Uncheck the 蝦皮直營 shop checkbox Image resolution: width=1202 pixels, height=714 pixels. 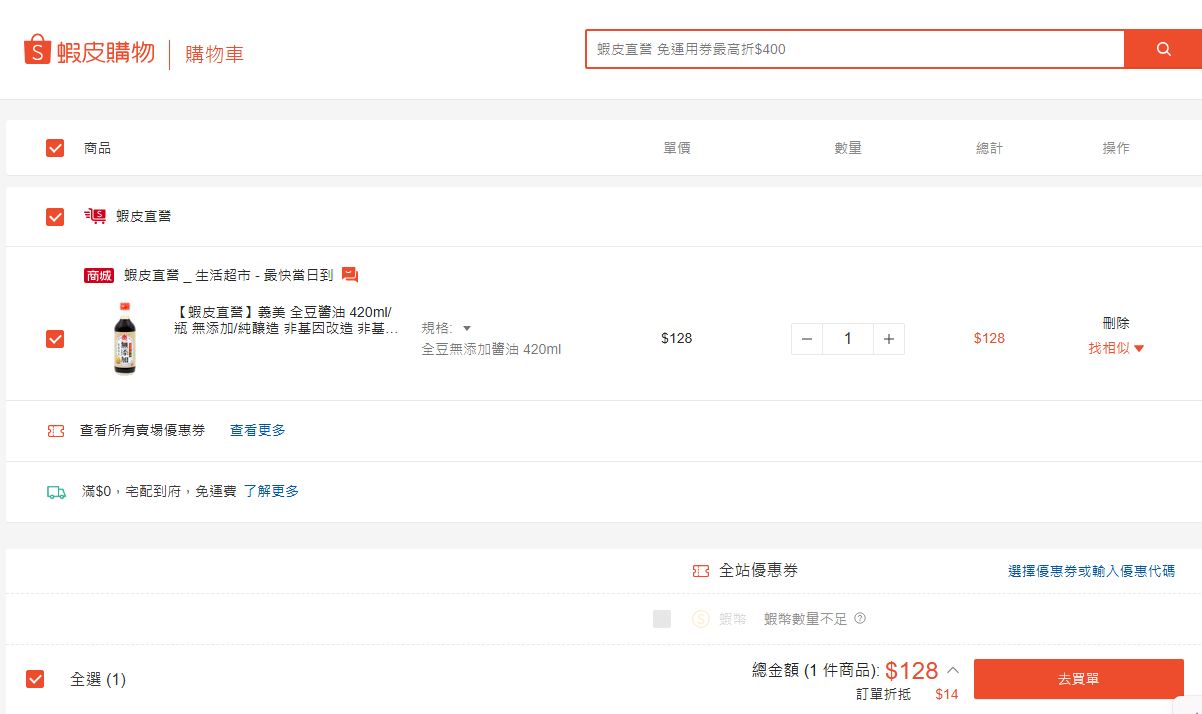coord(55,217)
